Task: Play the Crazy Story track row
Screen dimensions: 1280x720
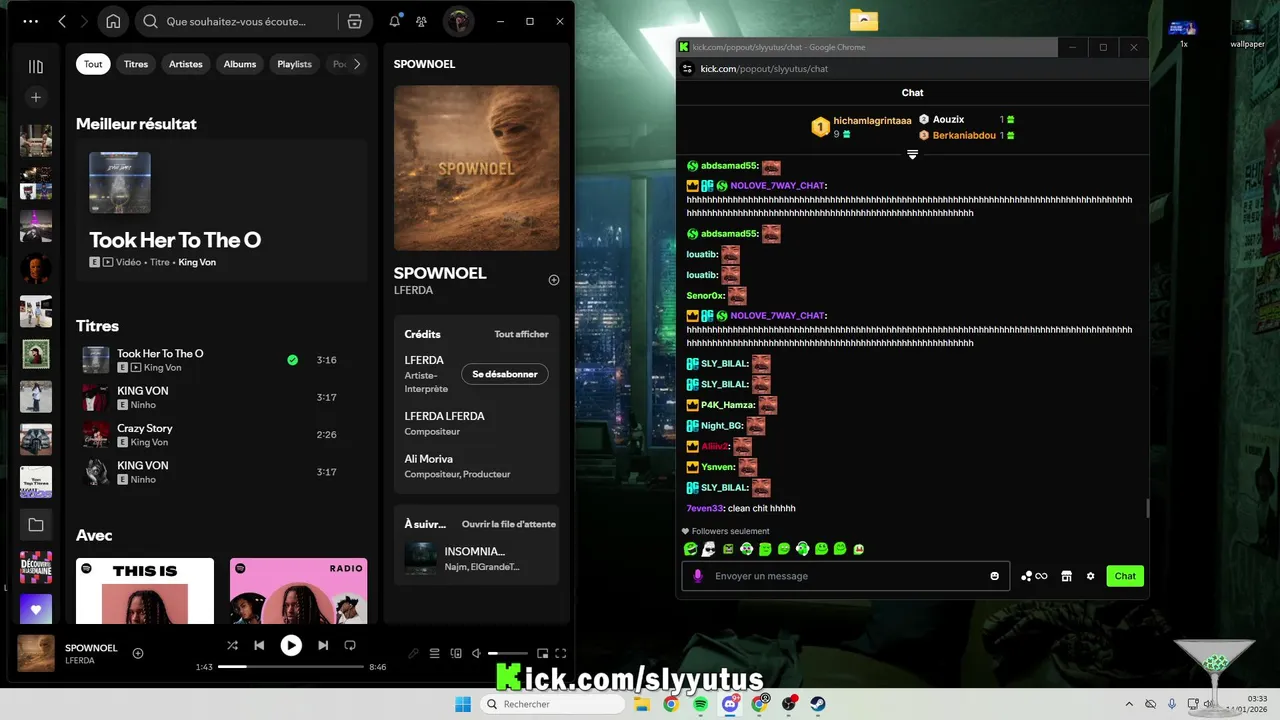Action: click(221, 434)
